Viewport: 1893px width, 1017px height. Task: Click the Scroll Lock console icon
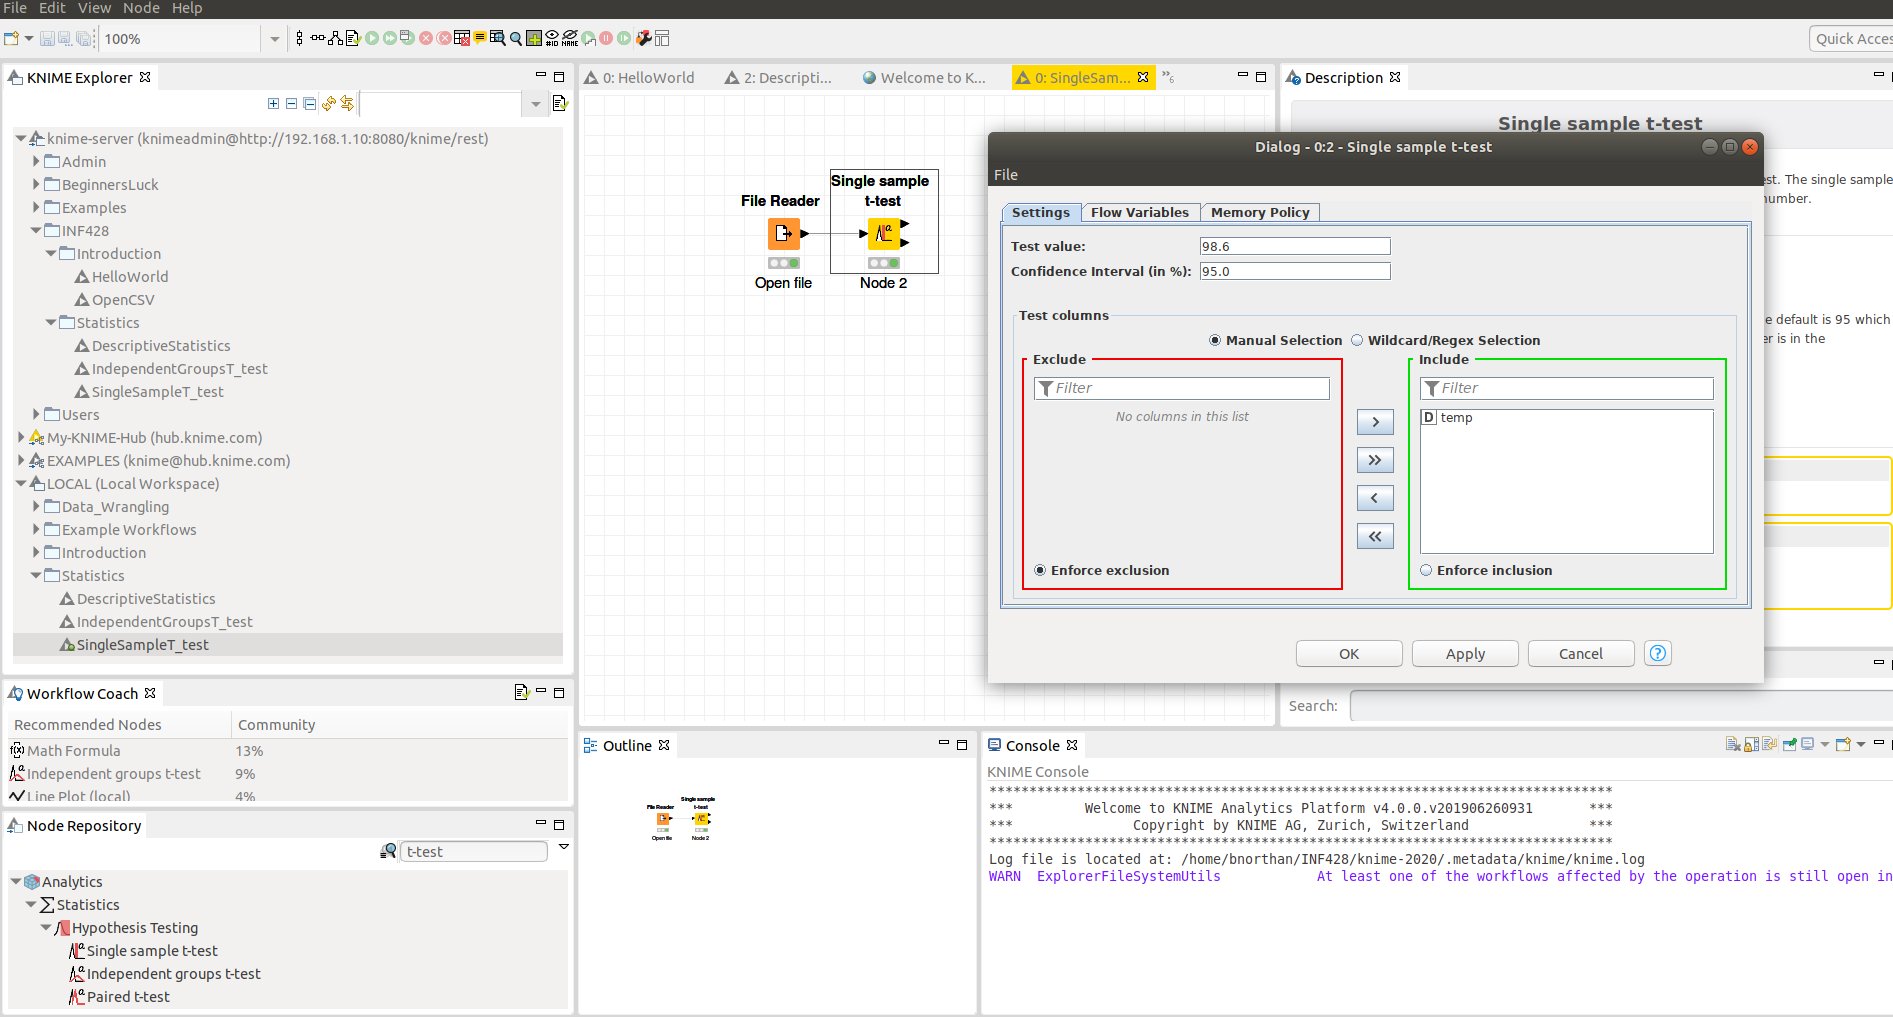[1751, 744]
